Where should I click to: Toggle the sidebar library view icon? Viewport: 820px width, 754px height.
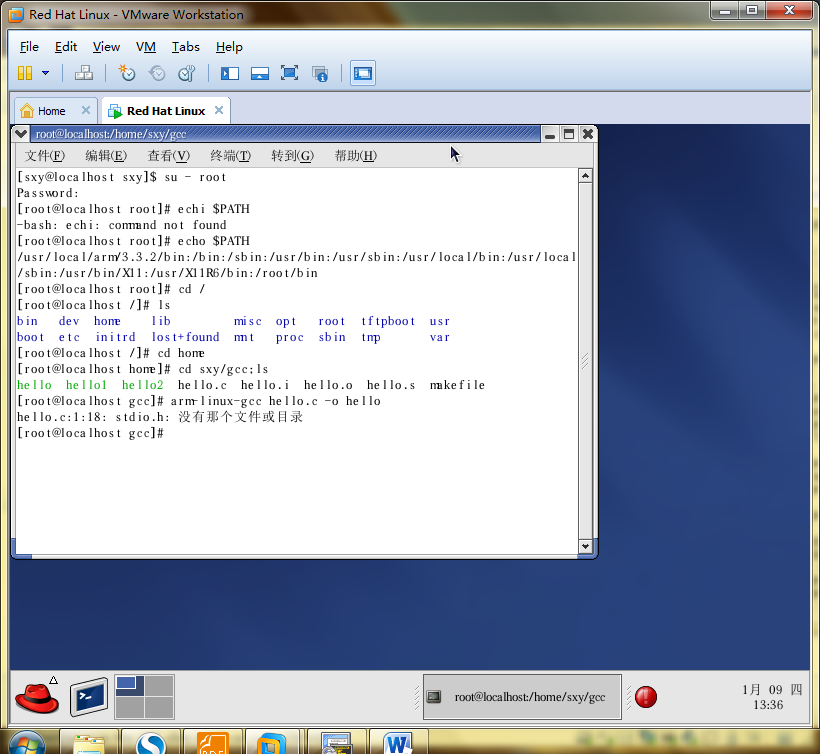point(230,73)
